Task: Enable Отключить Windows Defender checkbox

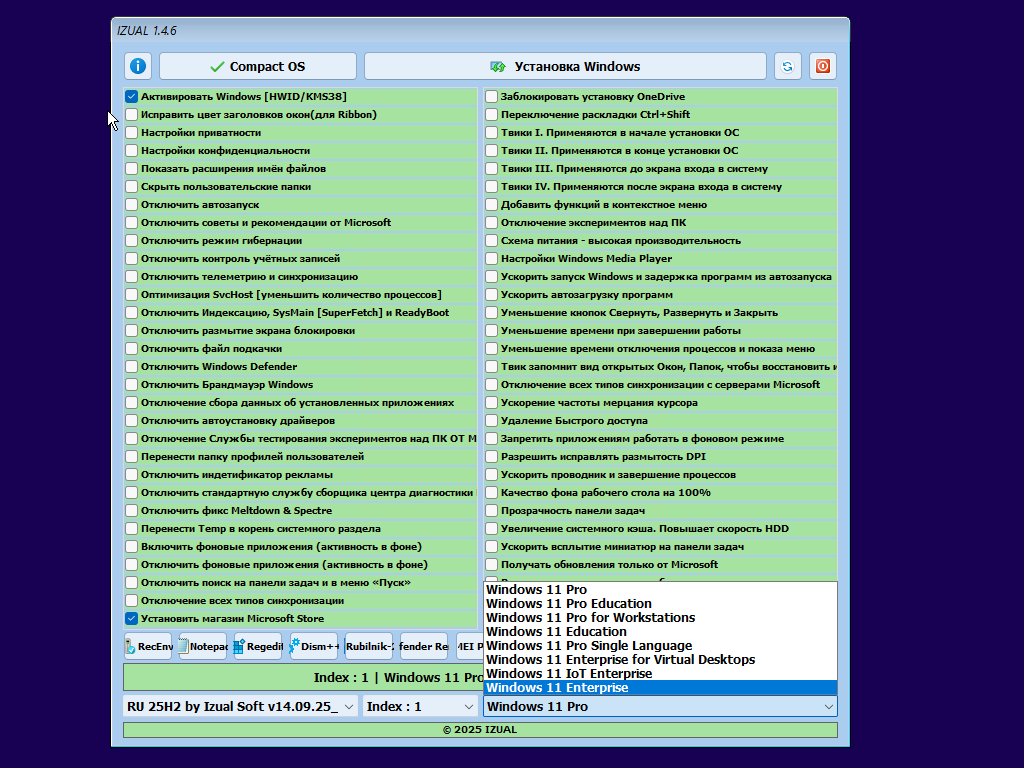Action: tap(132, 366)
